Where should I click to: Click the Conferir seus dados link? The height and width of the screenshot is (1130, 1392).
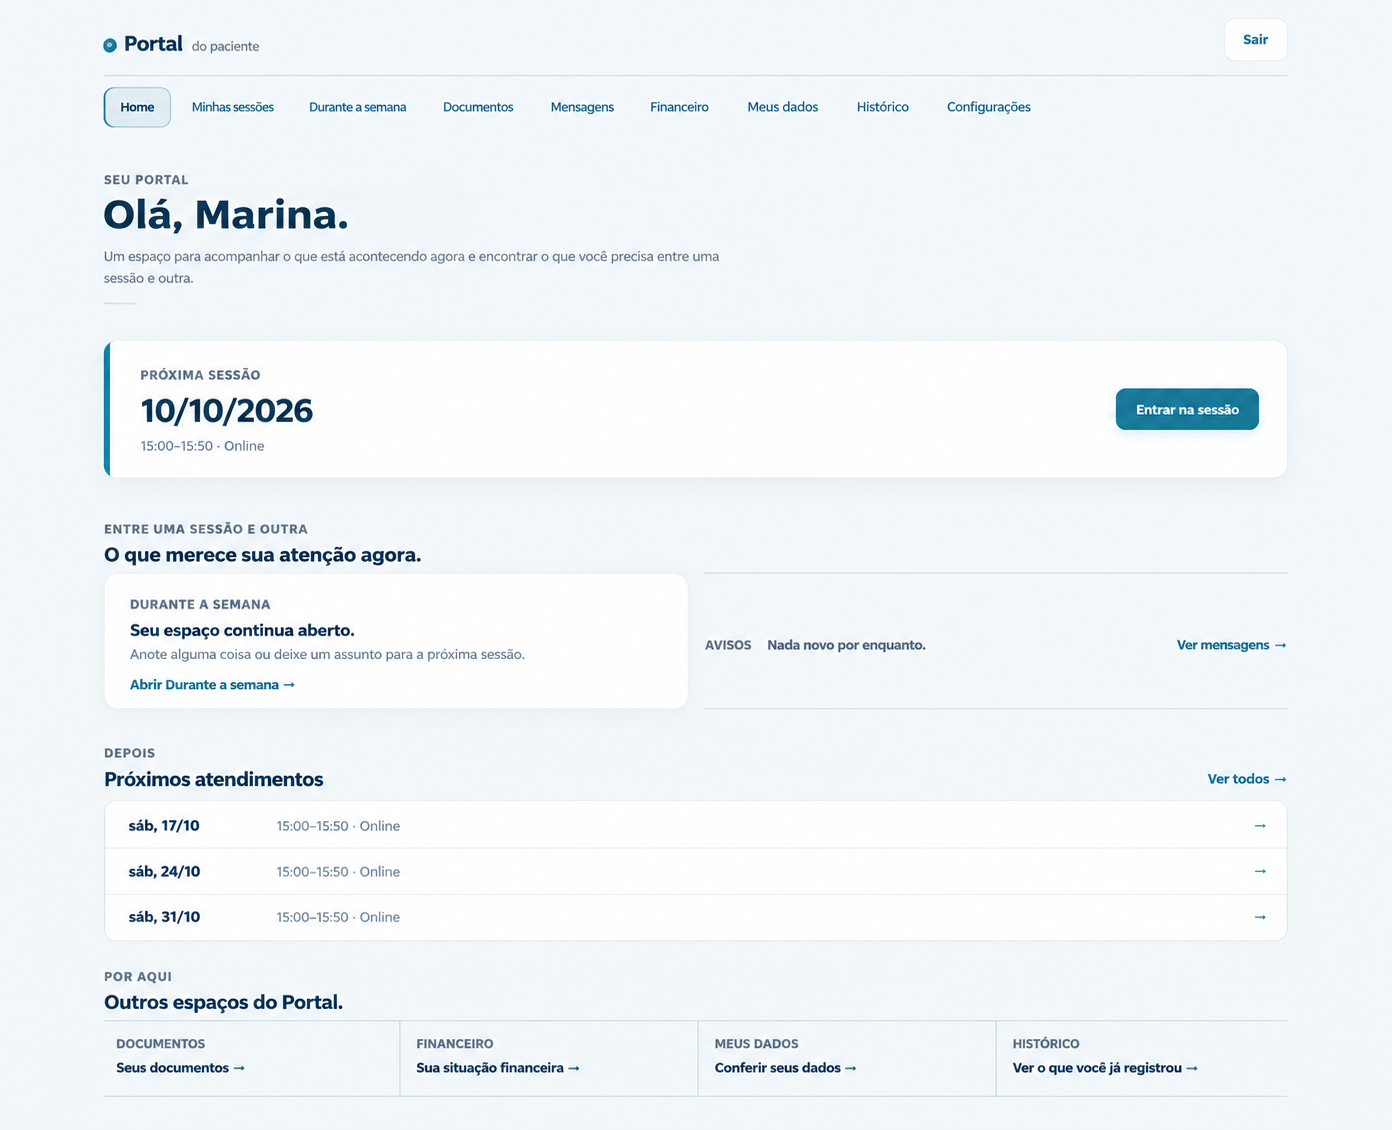(786, 1068)
